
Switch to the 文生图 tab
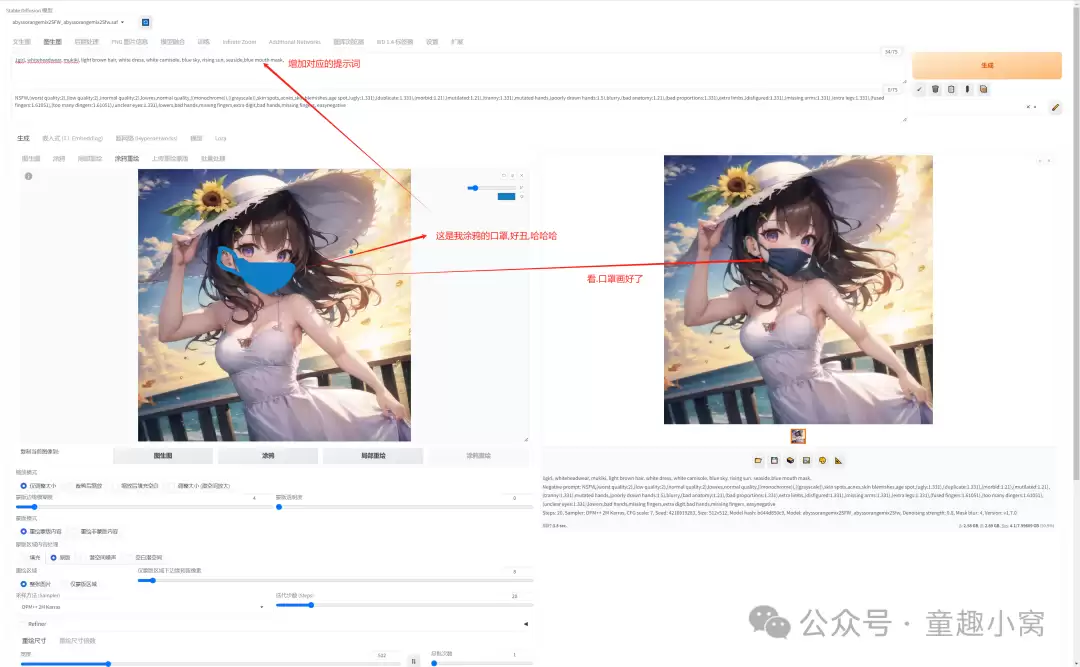coord(21,42)
